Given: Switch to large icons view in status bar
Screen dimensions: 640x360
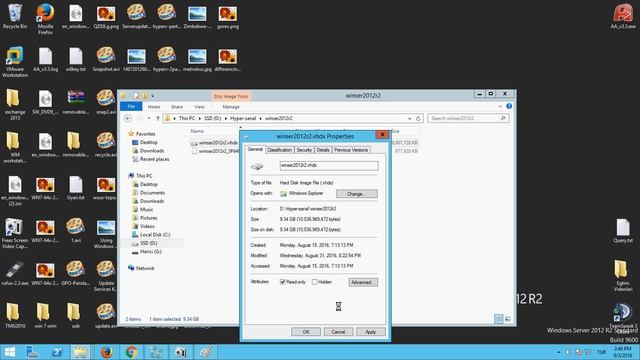Looking at the screenshot, I should 508,319.
